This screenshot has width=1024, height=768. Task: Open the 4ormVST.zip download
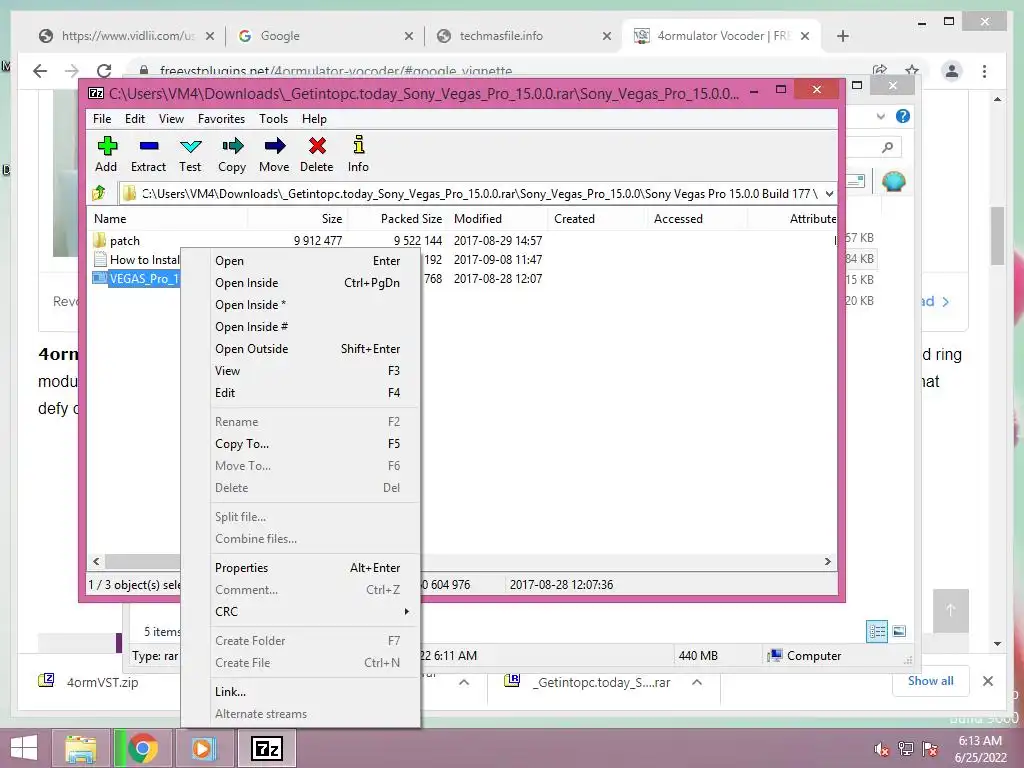point(102,682)
